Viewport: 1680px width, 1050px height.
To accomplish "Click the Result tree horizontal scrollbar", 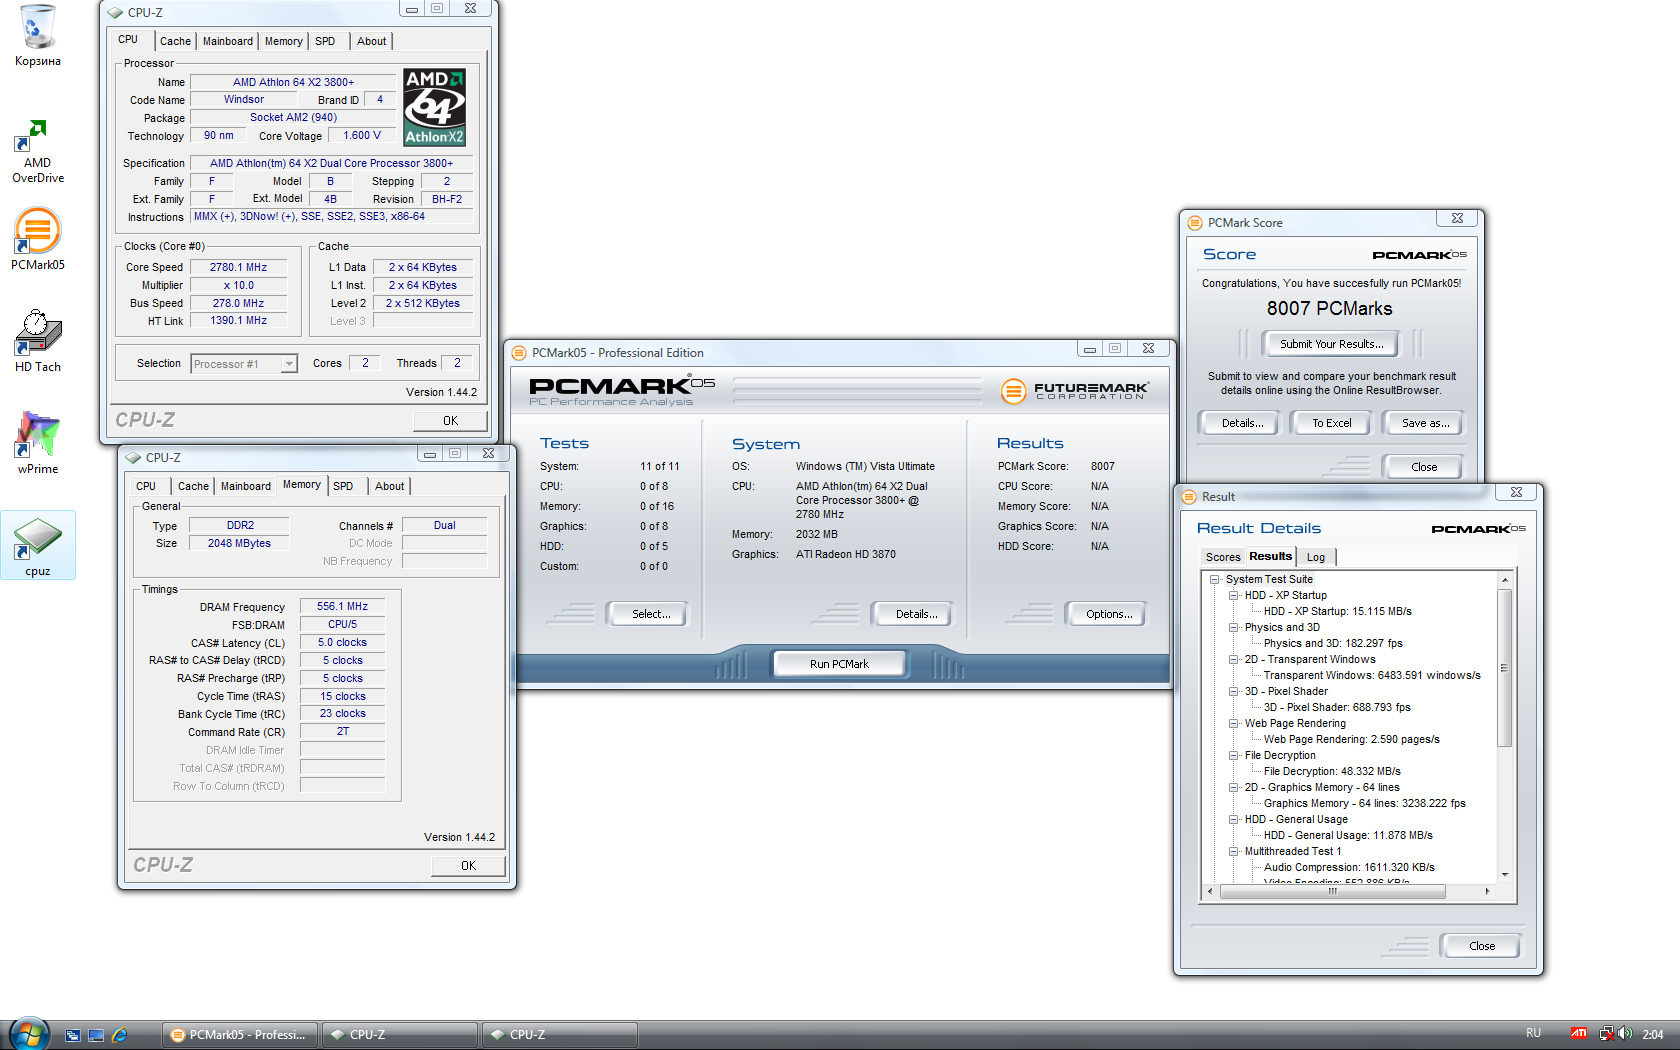I will 1331,891.
